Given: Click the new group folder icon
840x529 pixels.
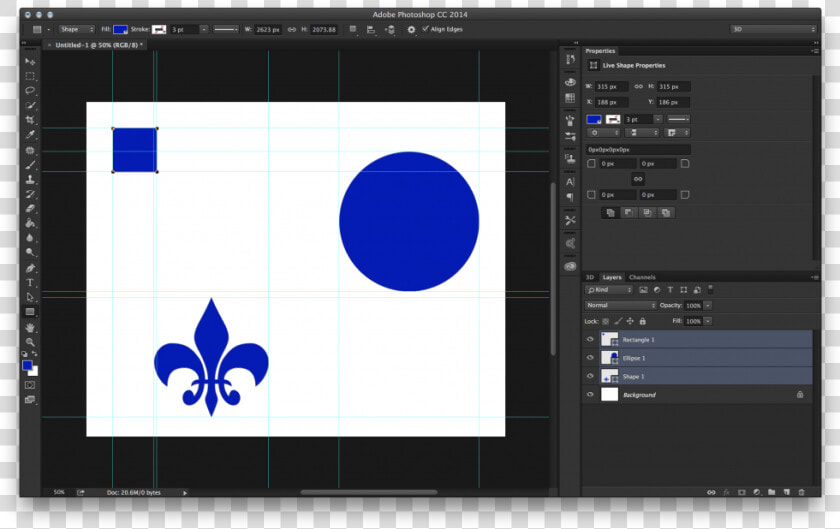Looking at the screenshot, I should pos(771,492).
